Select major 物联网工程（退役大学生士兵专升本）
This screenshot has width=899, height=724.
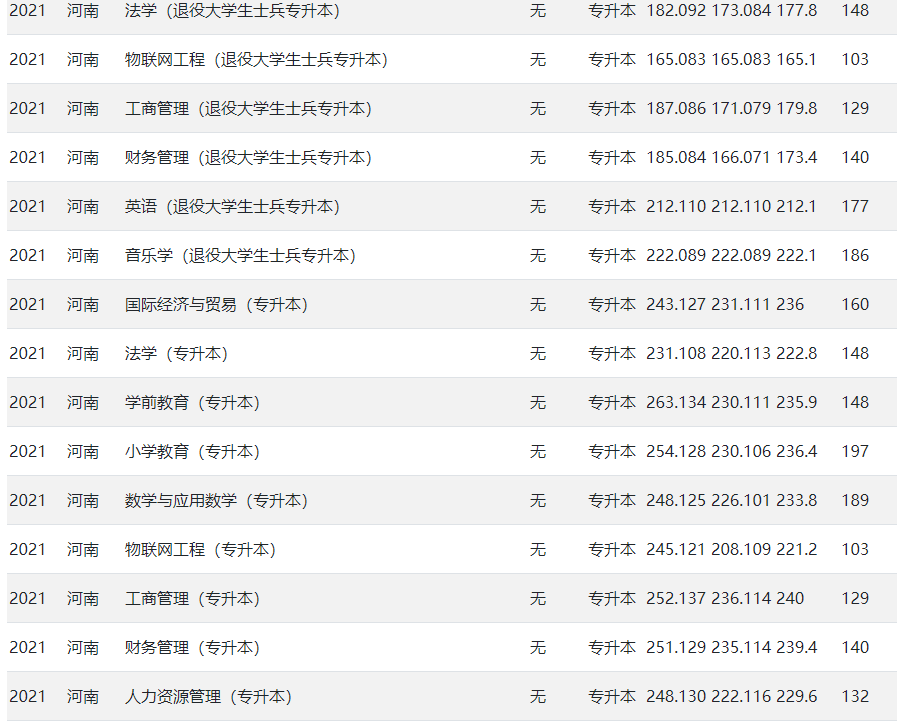click(x=256, y=60)
